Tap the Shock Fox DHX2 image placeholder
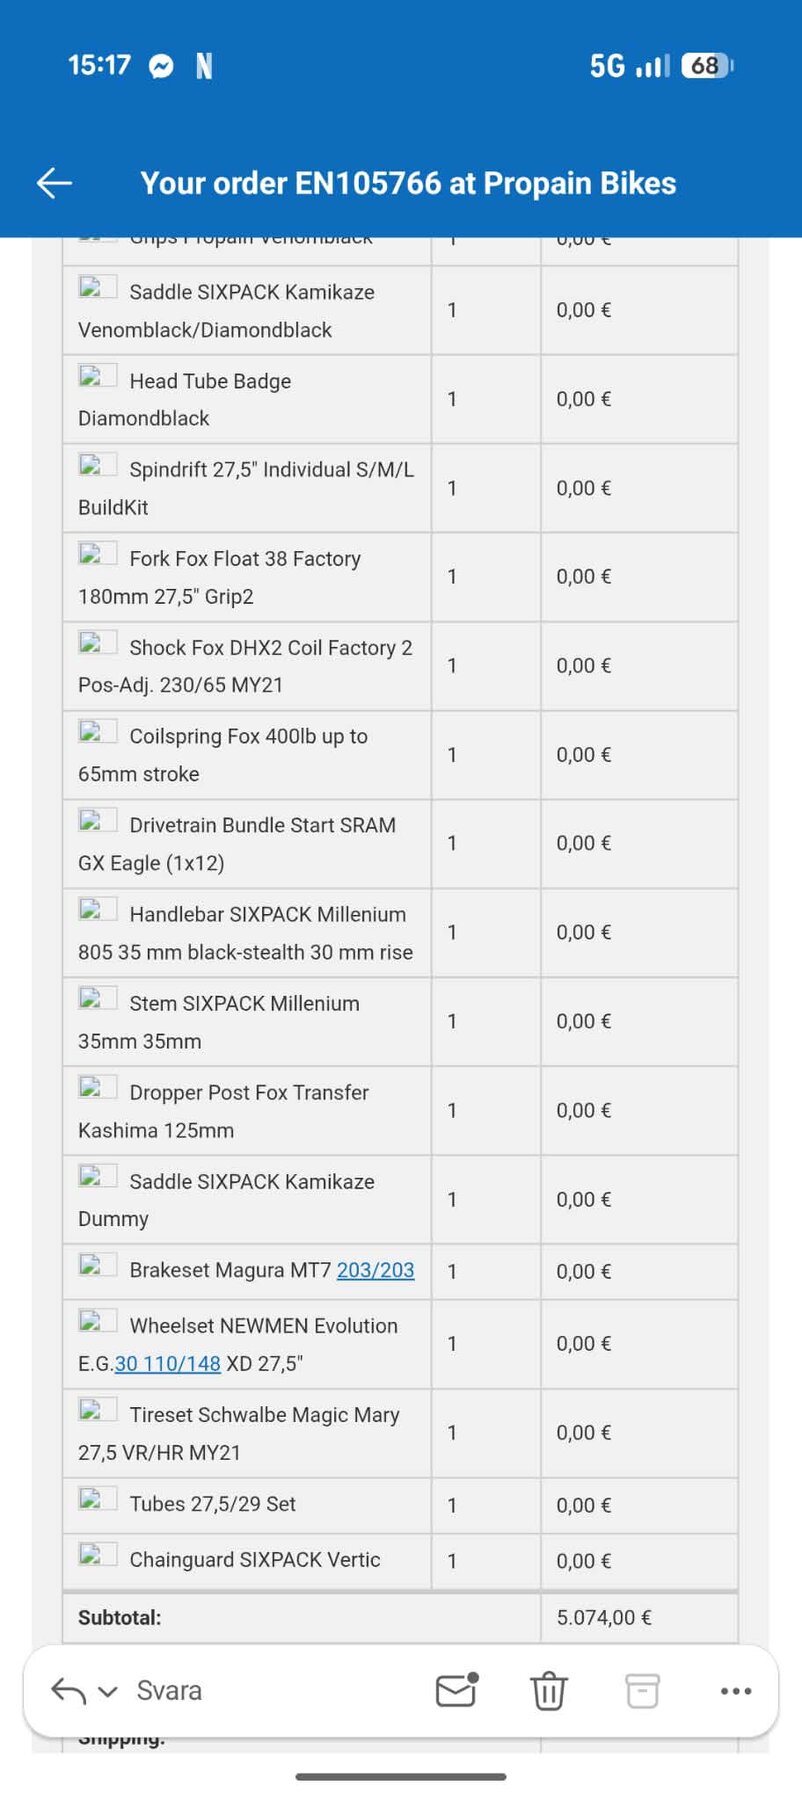The height and width of the screenshot is (1800, 802). point(98,643)
